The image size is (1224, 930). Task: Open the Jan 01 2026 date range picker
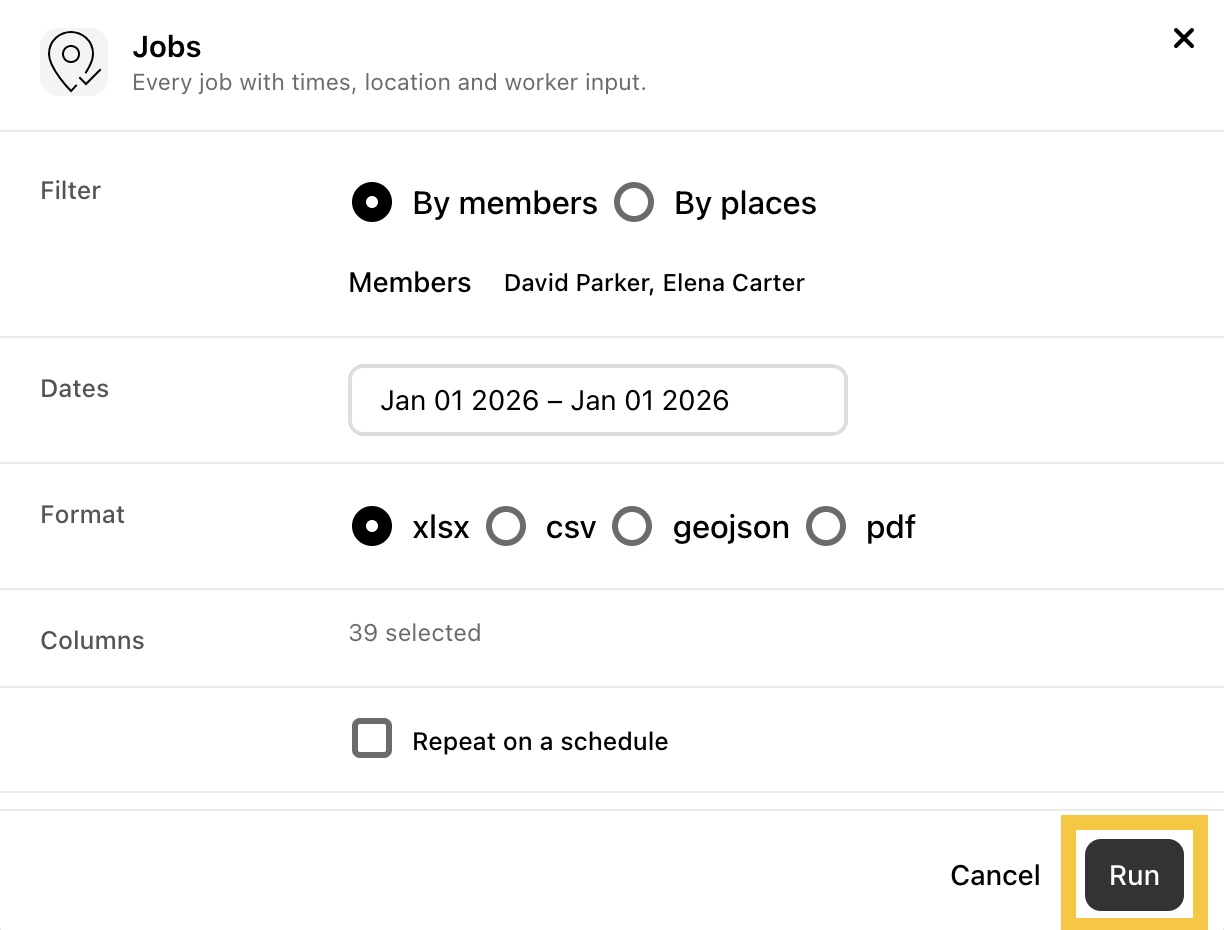click(x=598, y=400)
